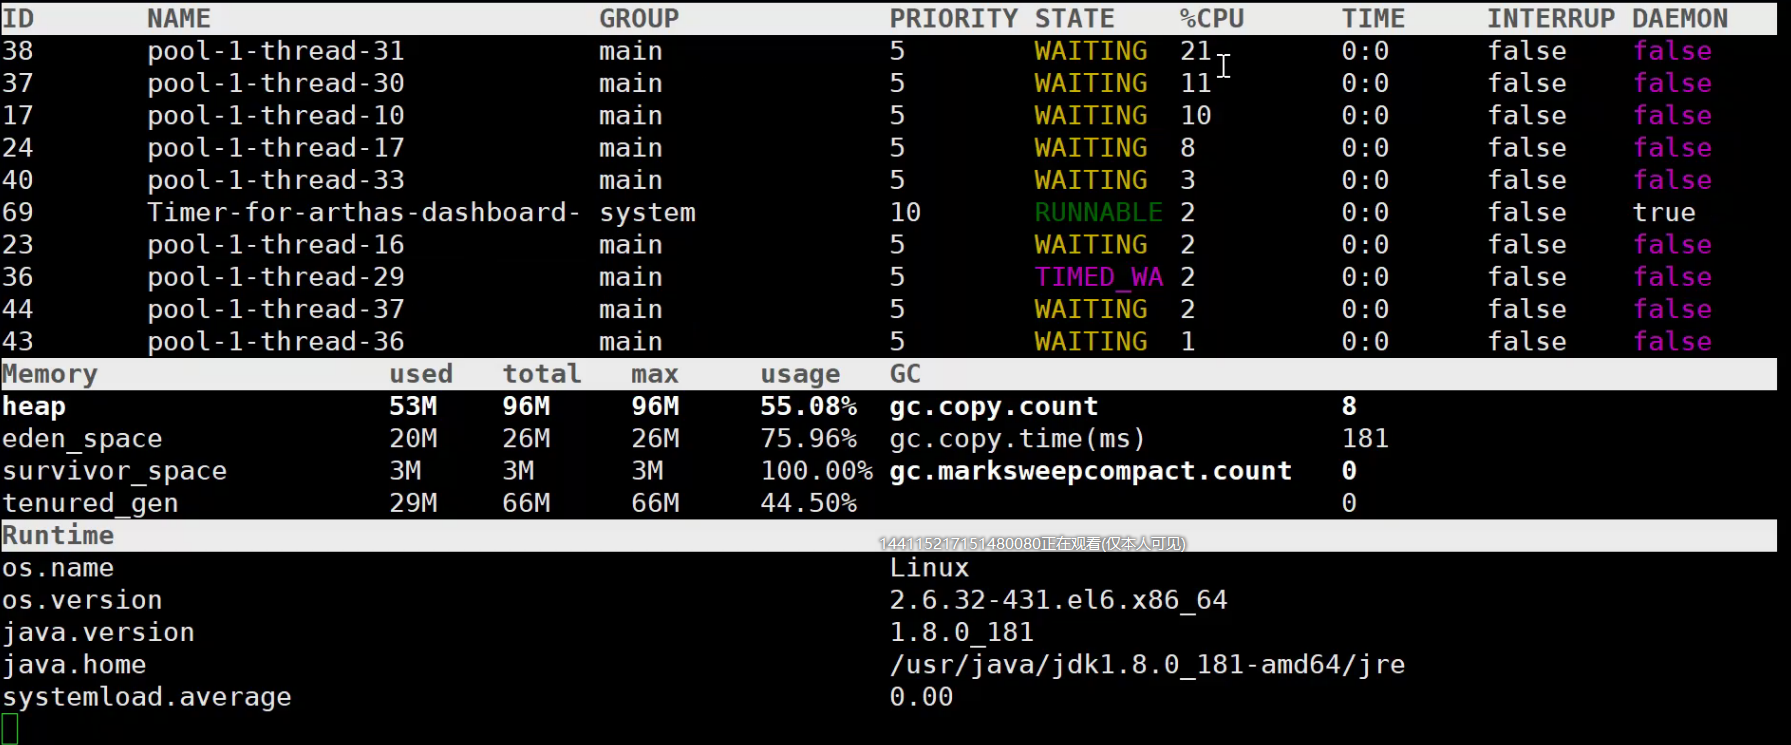Select thread name pool-1-thread-37
Screen dimensions: 1791x745
(276, 309)
